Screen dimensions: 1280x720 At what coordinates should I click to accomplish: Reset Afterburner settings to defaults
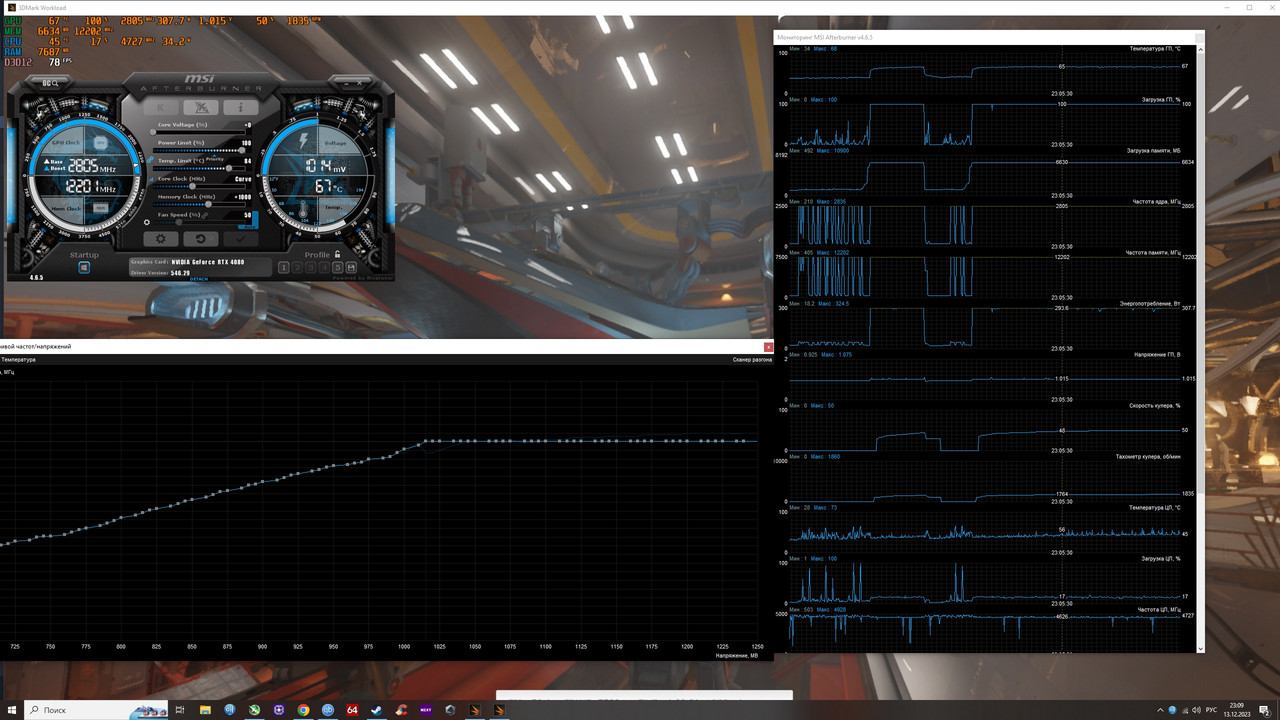pyautogui.click(x=201, y=239)
